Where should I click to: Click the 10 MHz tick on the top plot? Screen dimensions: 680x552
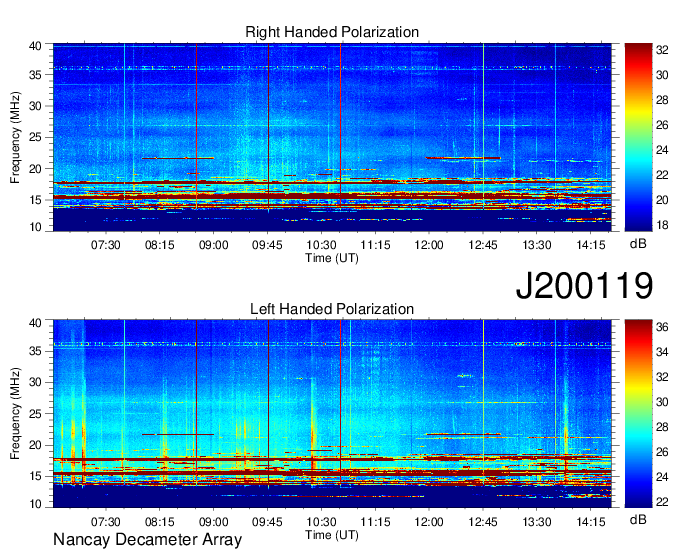[x=35, y=227]
